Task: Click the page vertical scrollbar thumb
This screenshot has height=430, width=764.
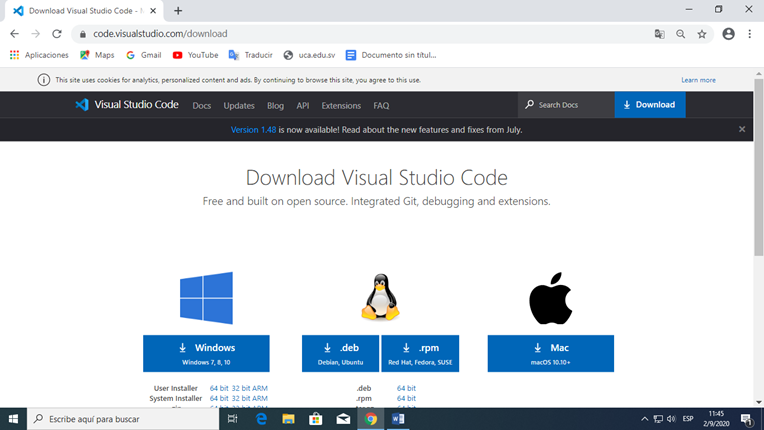Action: coord(759,167)
